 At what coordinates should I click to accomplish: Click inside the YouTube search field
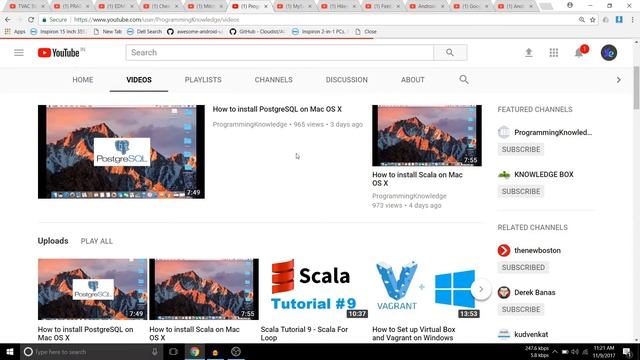(x=280, y=53)
